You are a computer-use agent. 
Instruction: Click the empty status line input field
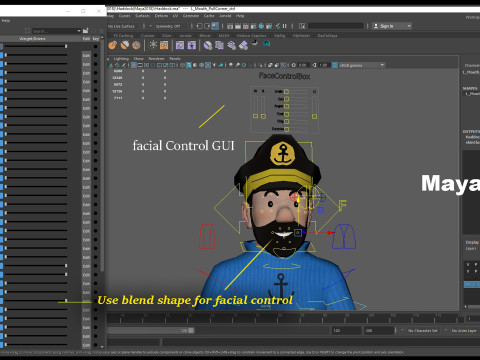336,26
